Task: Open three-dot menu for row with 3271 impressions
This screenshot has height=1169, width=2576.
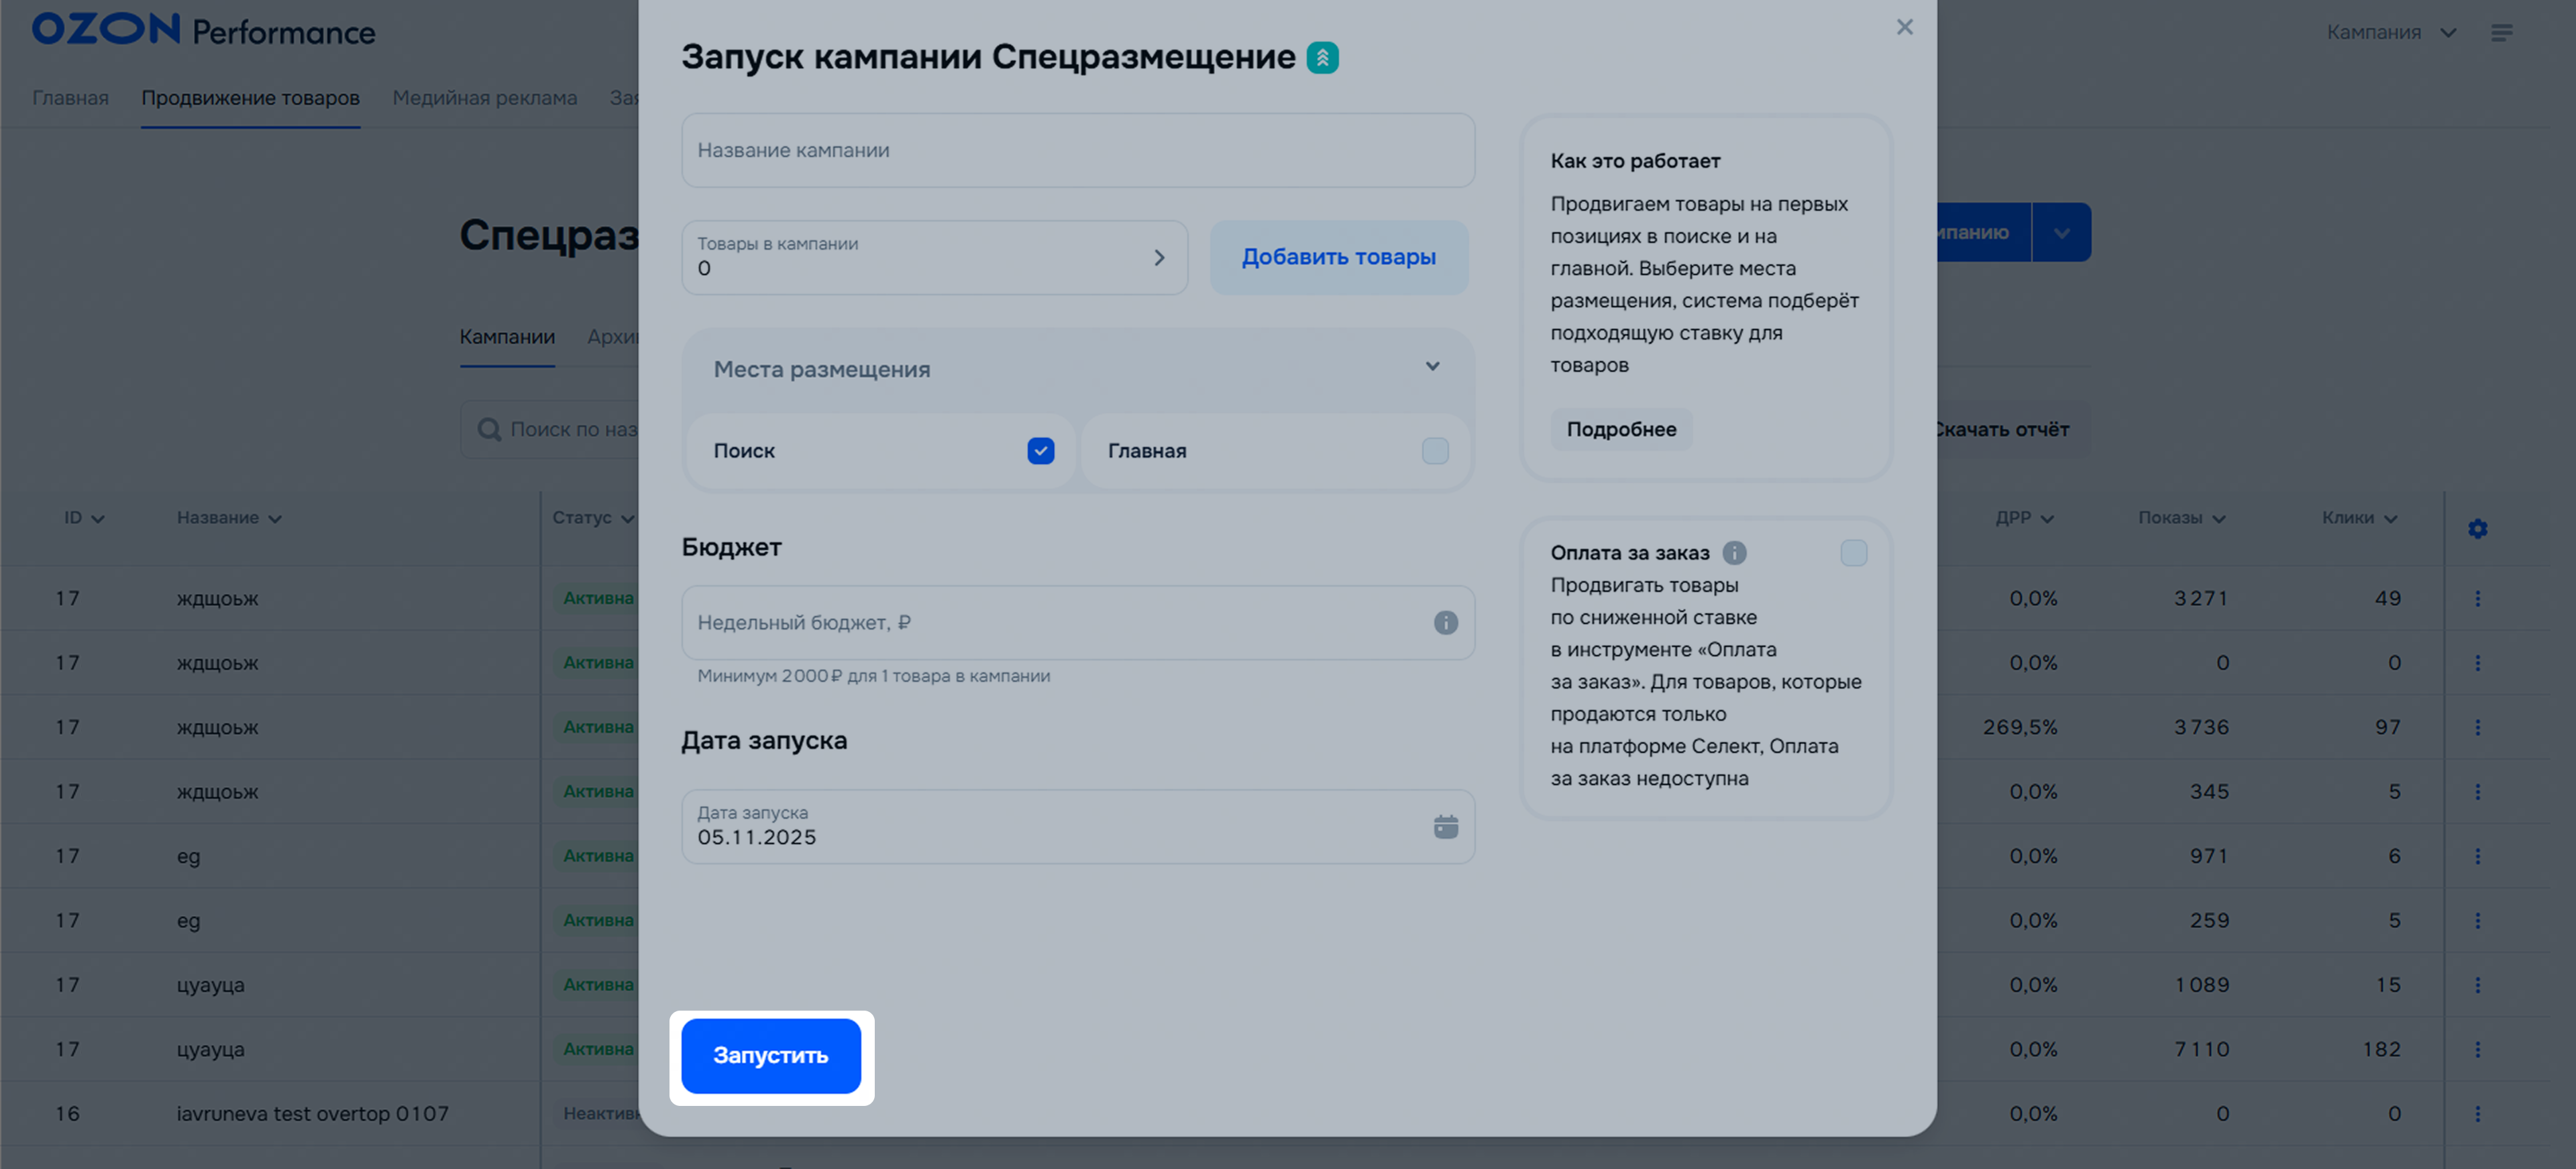Action: [x=2477, y=598]
